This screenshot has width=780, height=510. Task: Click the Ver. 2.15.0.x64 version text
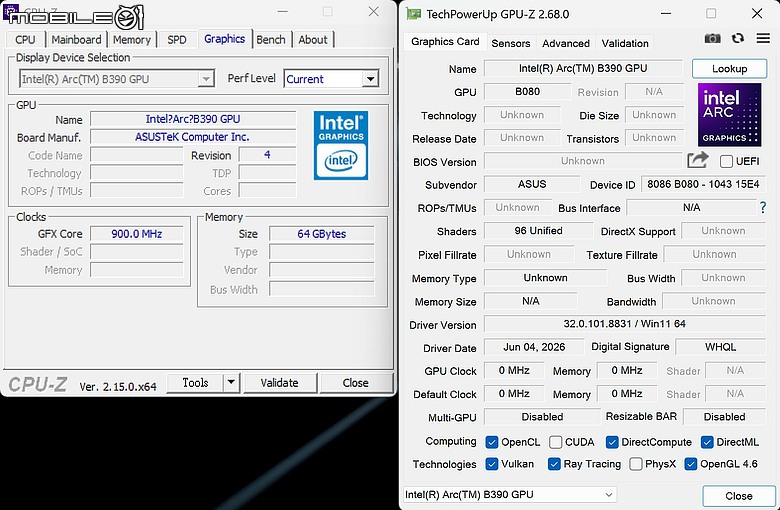[x=118, y=387]
